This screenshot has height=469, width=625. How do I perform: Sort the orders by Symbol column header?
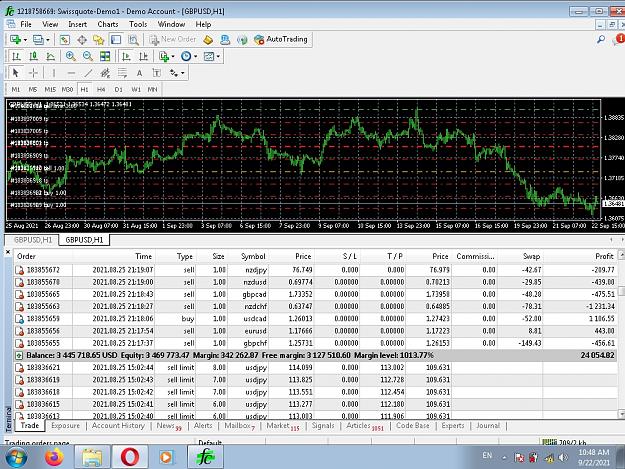click(253, 256)
